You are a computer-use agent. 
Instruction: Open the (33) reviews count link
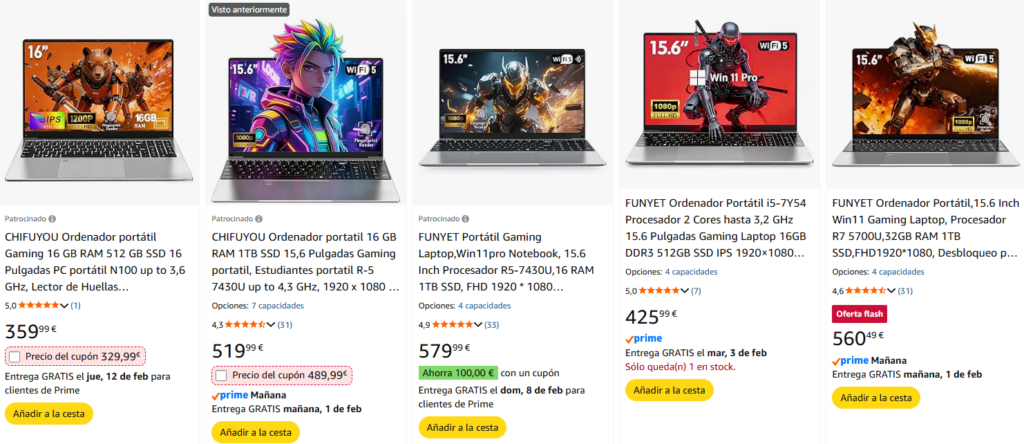point(490,325)
